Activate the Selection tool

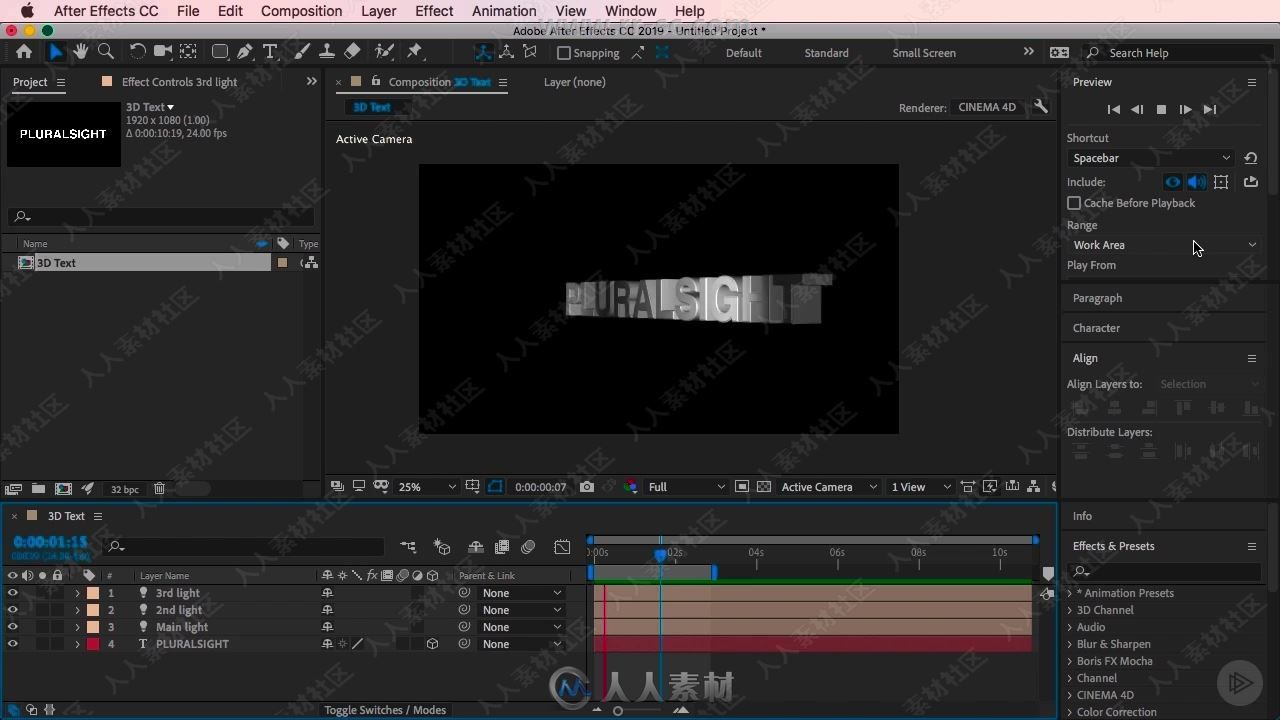[x=56, y=52]
